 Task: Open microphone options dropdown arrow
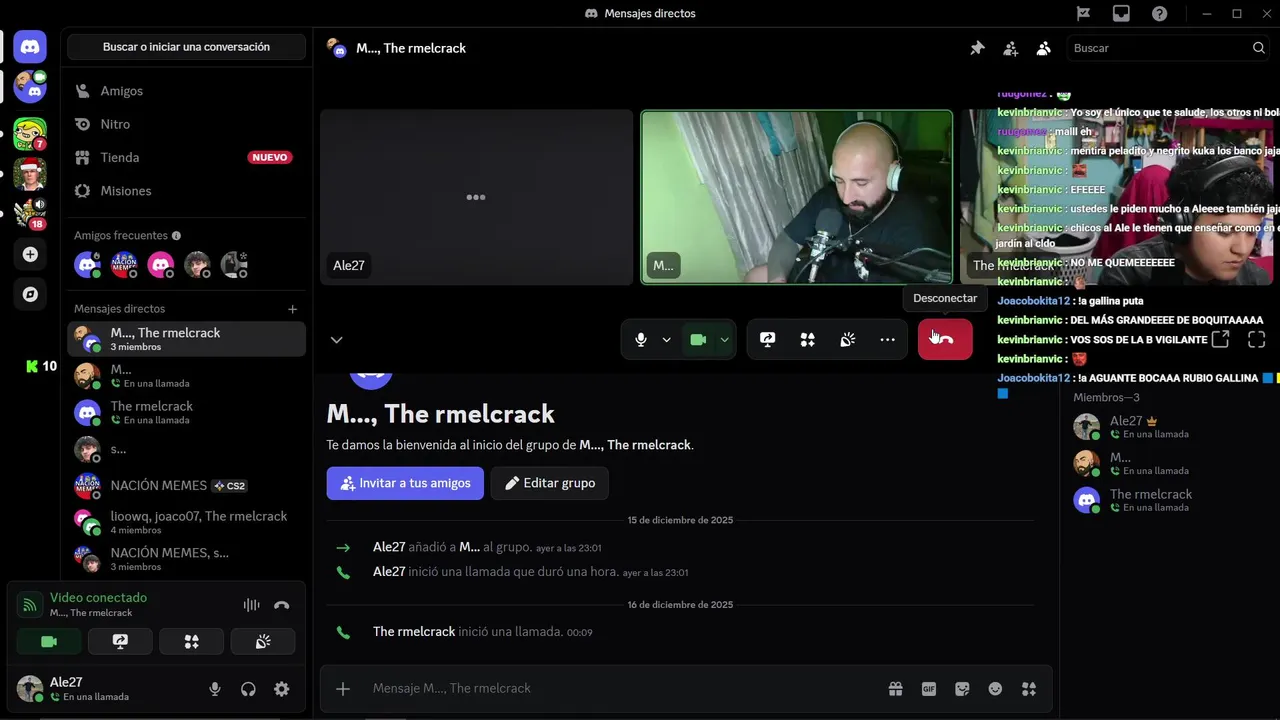[x=666, y=340]
